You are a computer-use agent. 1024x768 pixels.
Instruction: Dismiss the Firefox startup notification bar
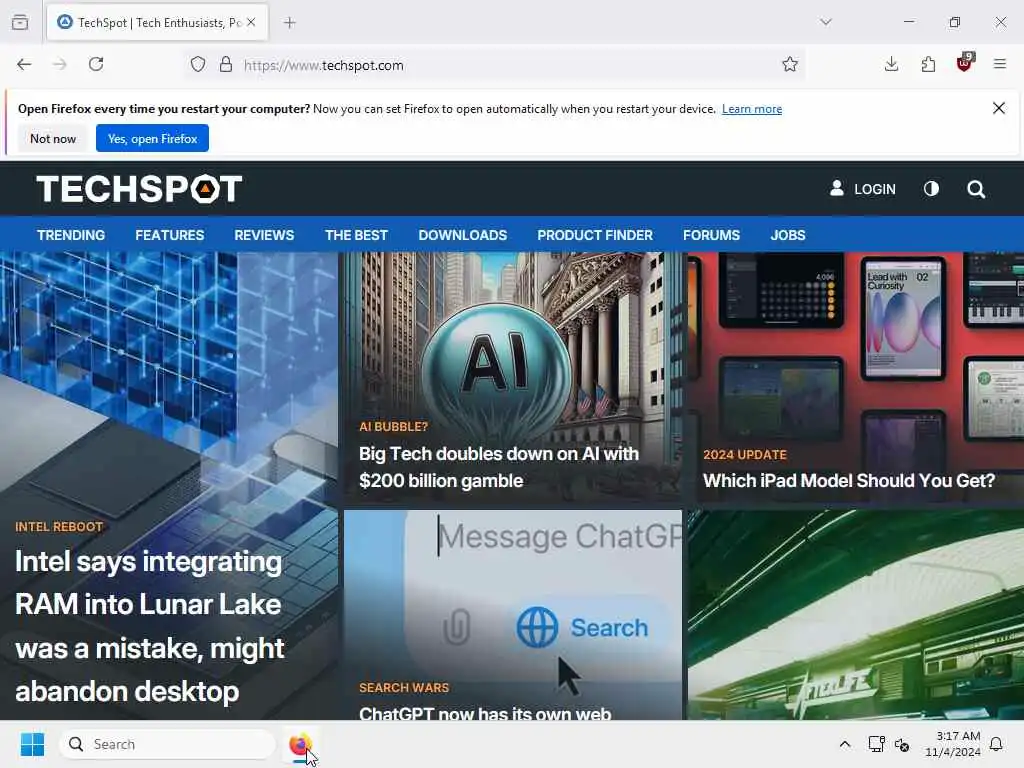(999, 108)
